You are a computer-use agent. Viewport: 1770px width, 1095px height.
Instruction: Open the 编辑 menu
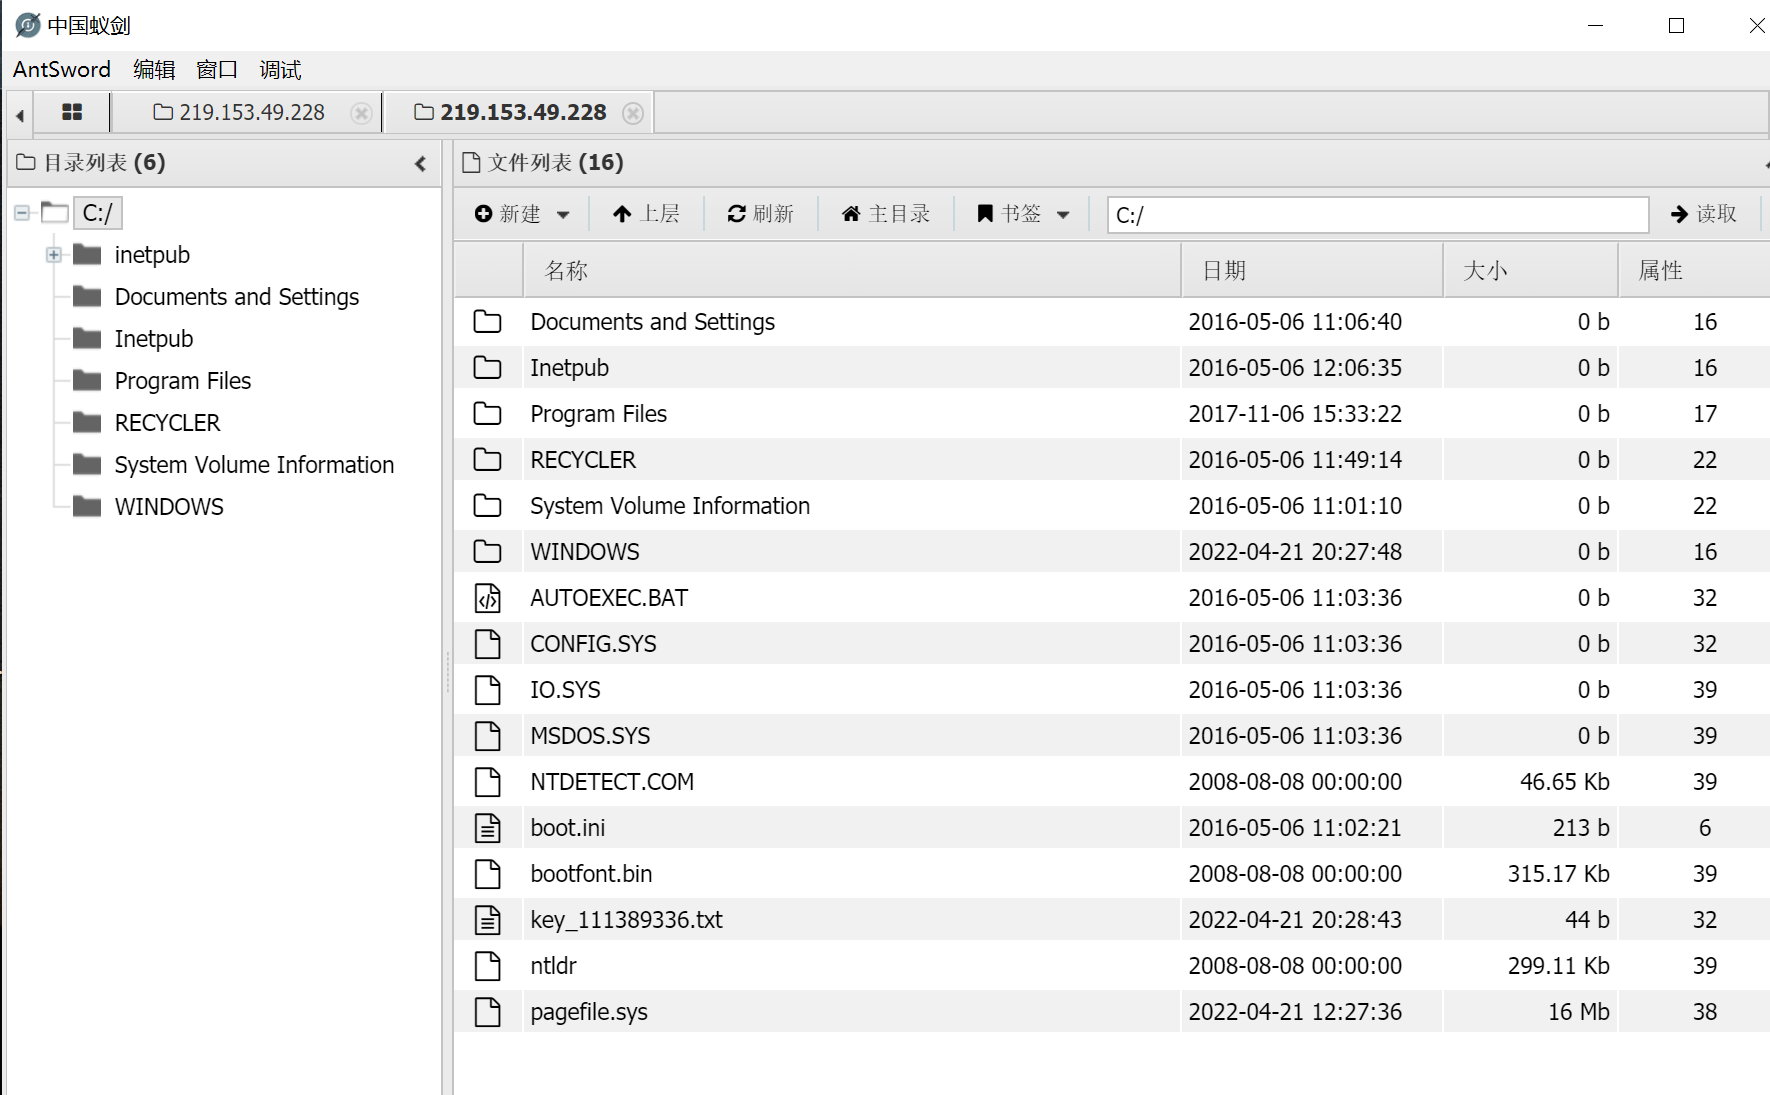click(154, 69)
